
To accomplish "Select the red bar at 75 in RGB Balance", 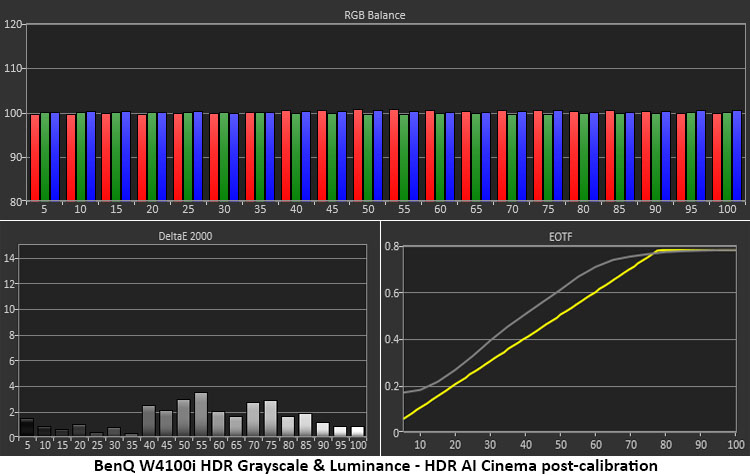I will coord(538,156).
